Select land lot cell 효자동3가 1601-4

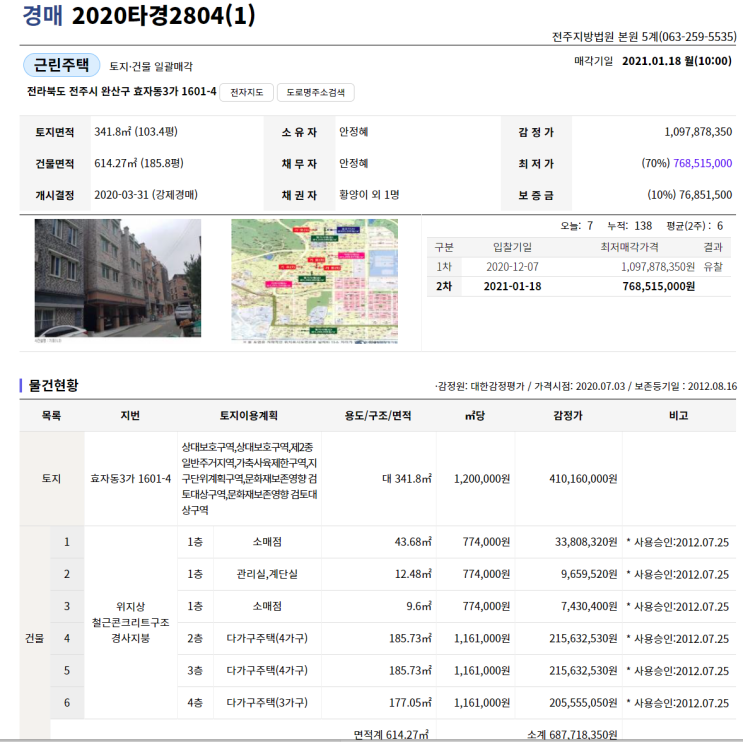[x=131, y=479]
